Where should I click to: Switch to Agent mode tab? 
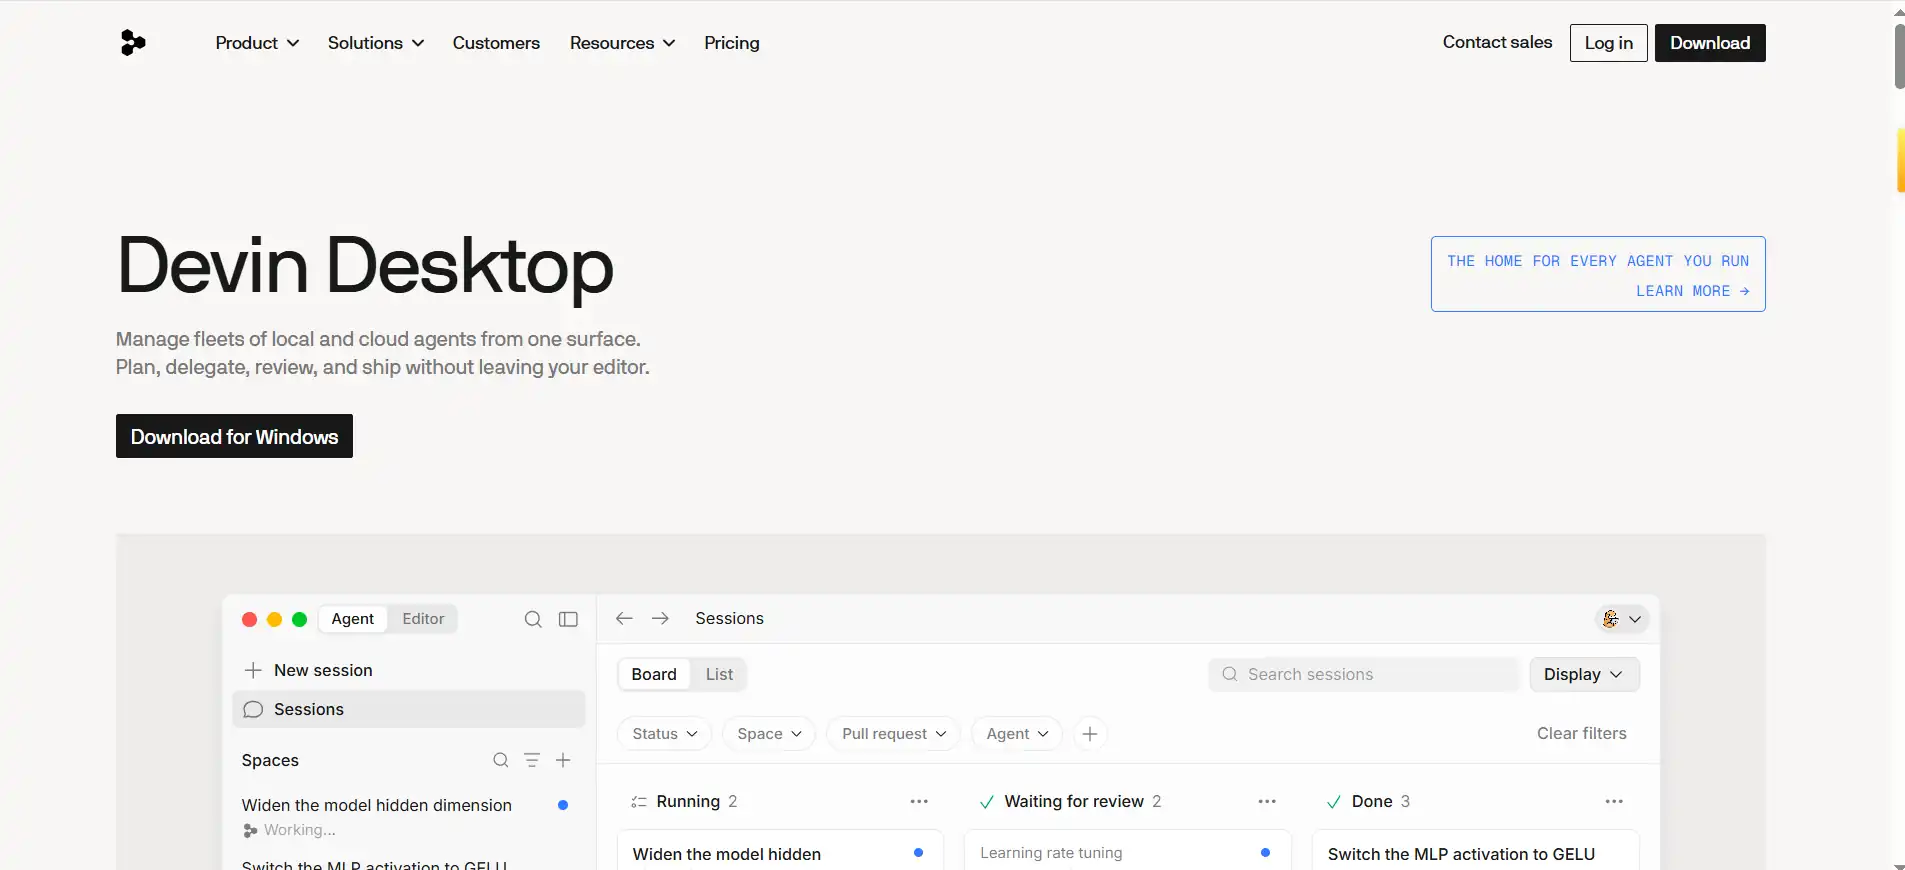[353, 619]
